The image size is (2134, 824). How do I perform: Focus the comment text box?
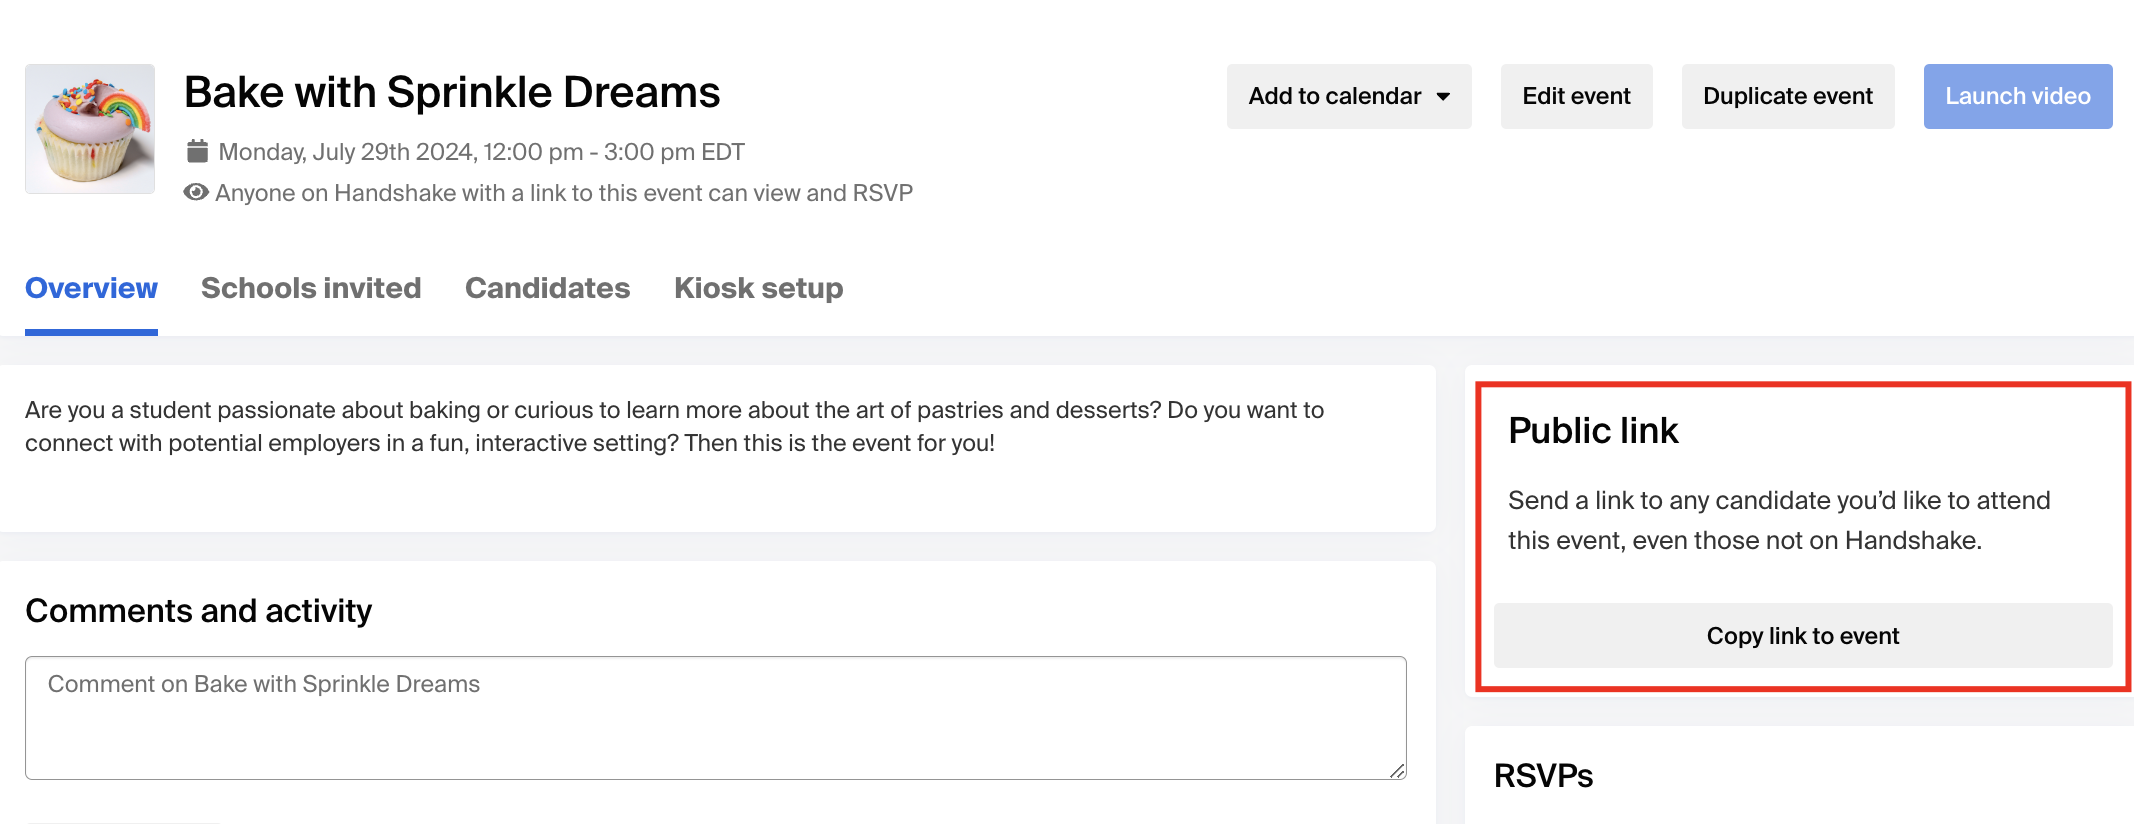pyautogui.click(x=716, y=718)
